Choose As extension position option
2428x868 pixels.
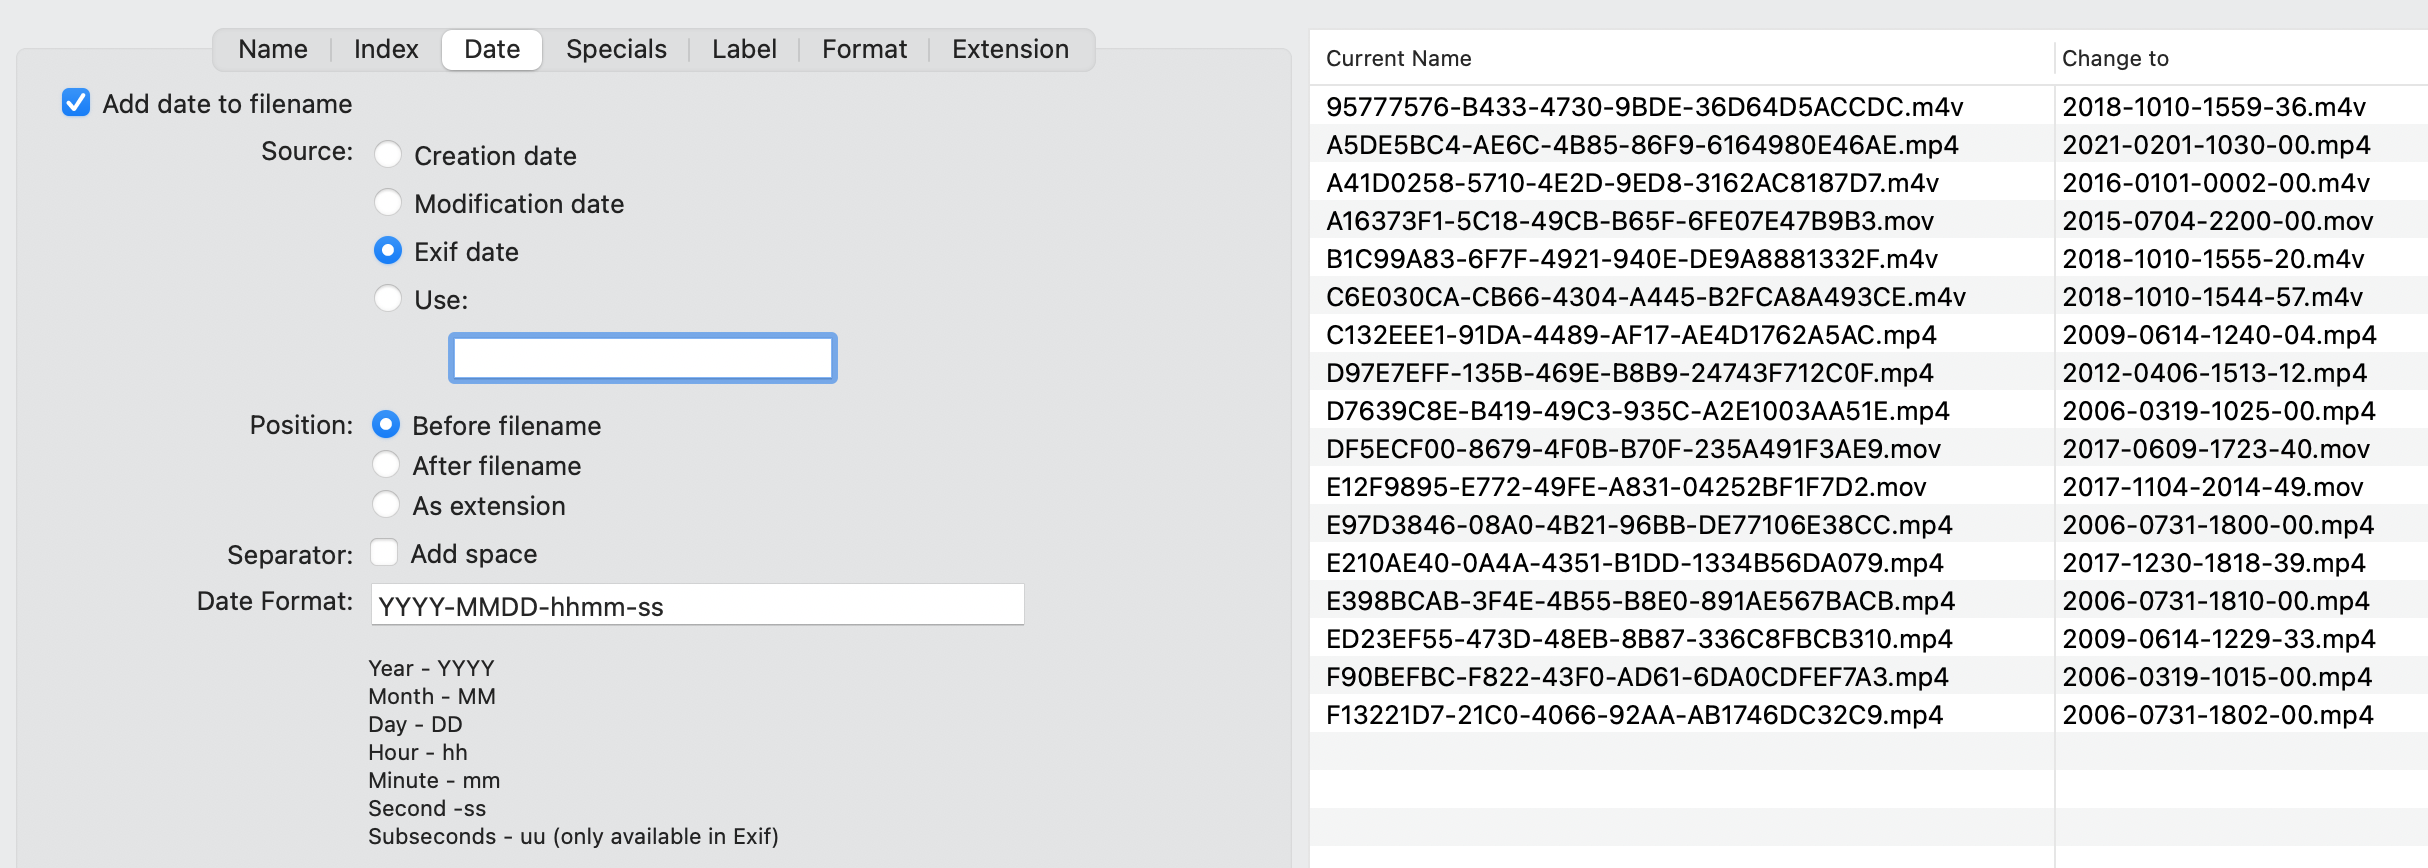click(x=386, y=505)
